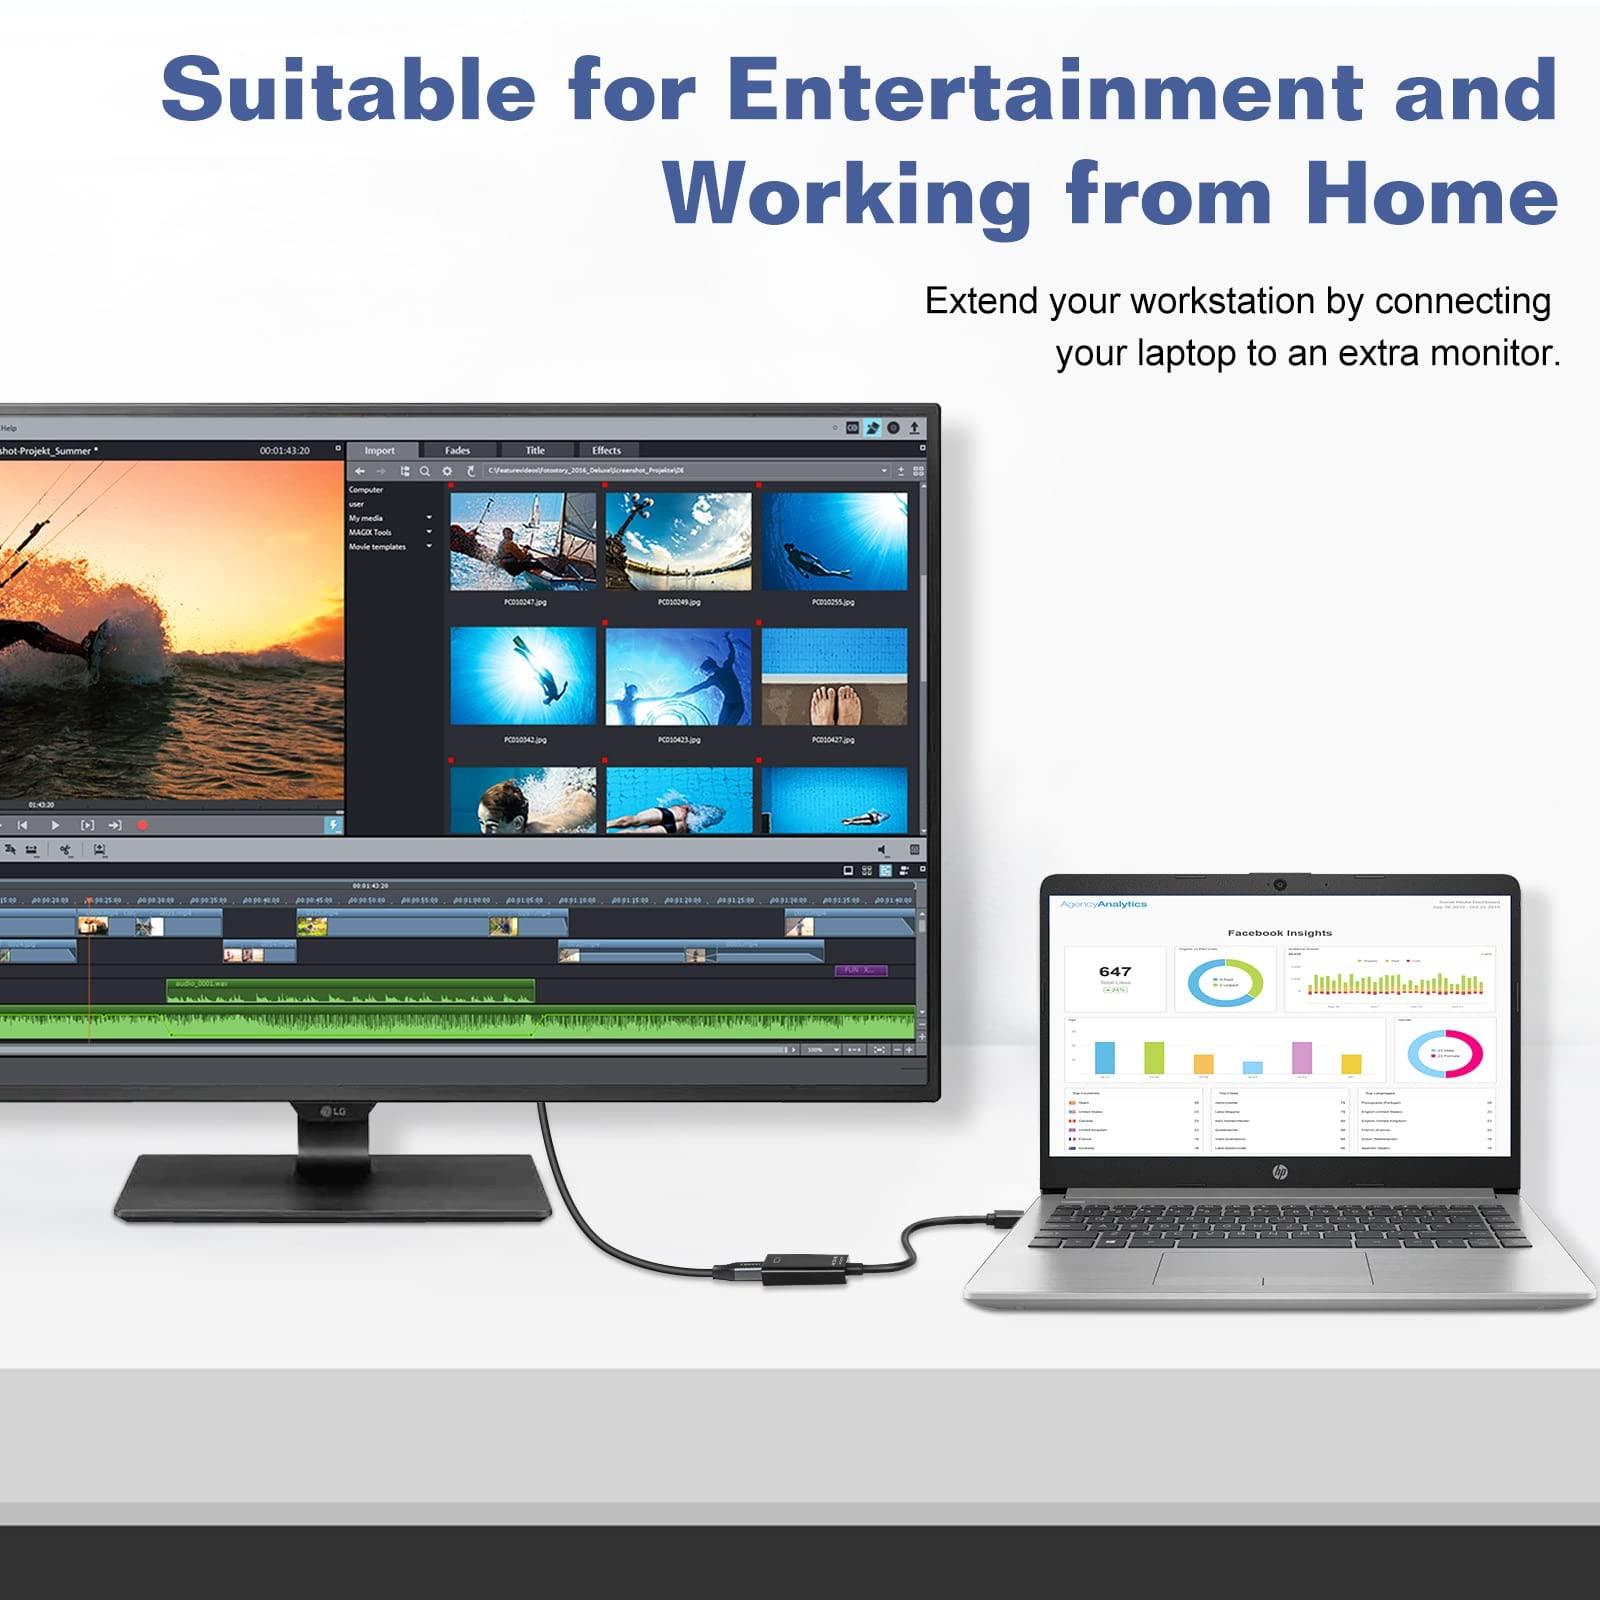1600x1600 pixels.
Task: Select the PC010247.jpg sailing thumbnail
Action: tap(523, 541)
